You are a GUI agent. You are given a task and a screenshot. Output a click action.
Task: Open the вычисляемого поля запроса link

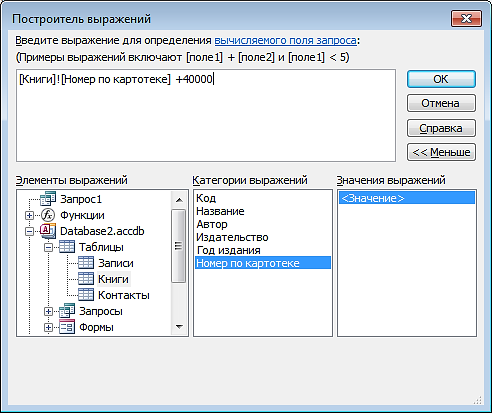coord(285,40)
